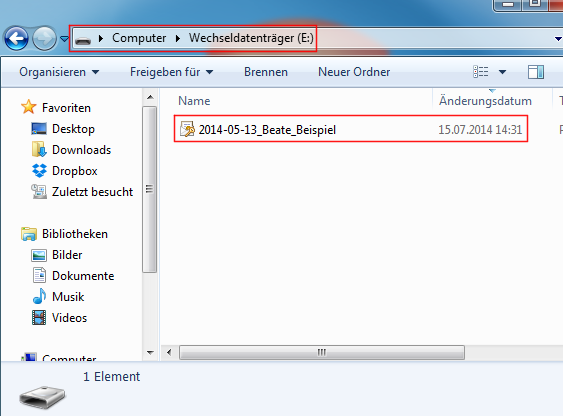Open the view options dropdown arrow
Image resolution: width=563 pixels, height=416 pixels.
point(503,72)
